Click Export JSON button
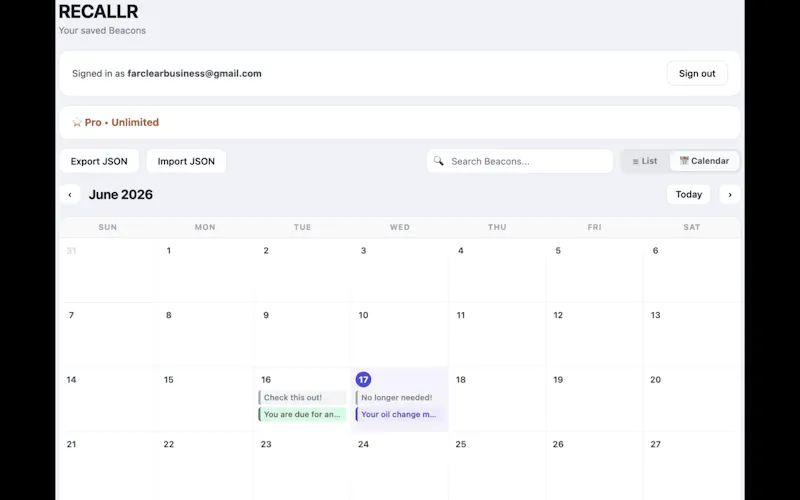Image resolution: width=800 pixels, height=500 pixels. tap(99, 161)
